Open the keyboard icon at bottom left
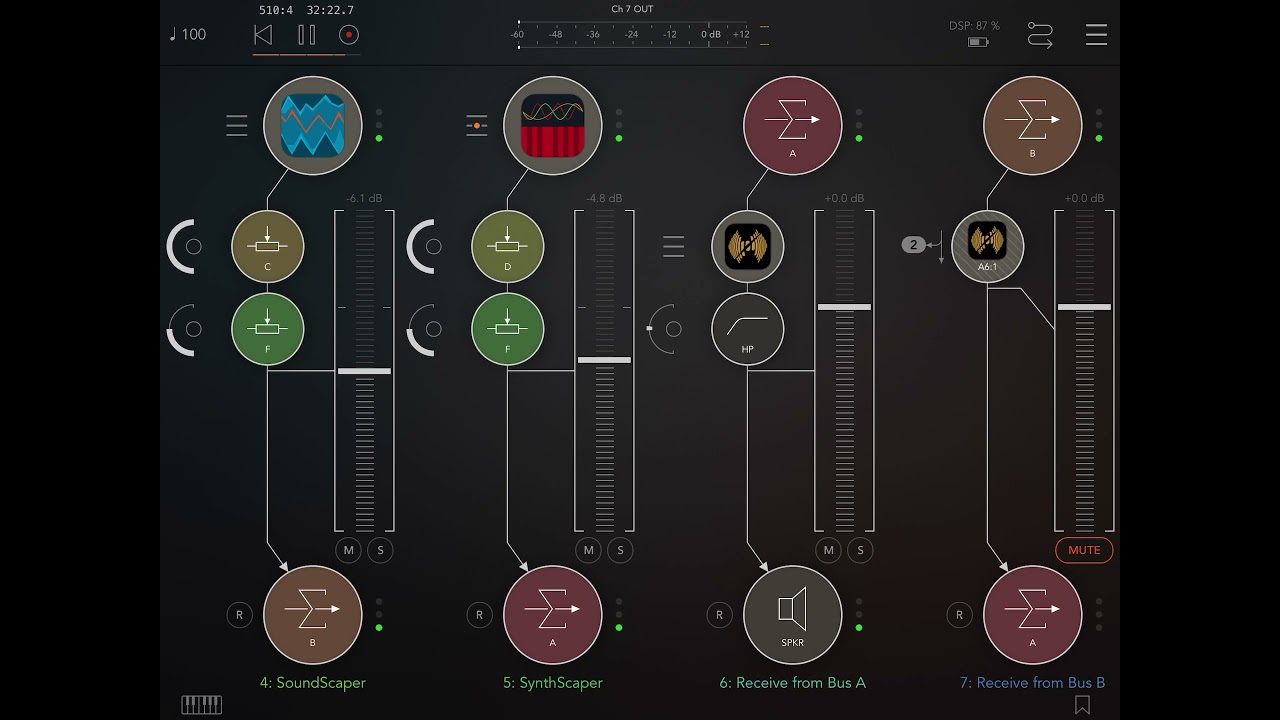This screenshot has width=1280, height=720. [x=201, y=705]
